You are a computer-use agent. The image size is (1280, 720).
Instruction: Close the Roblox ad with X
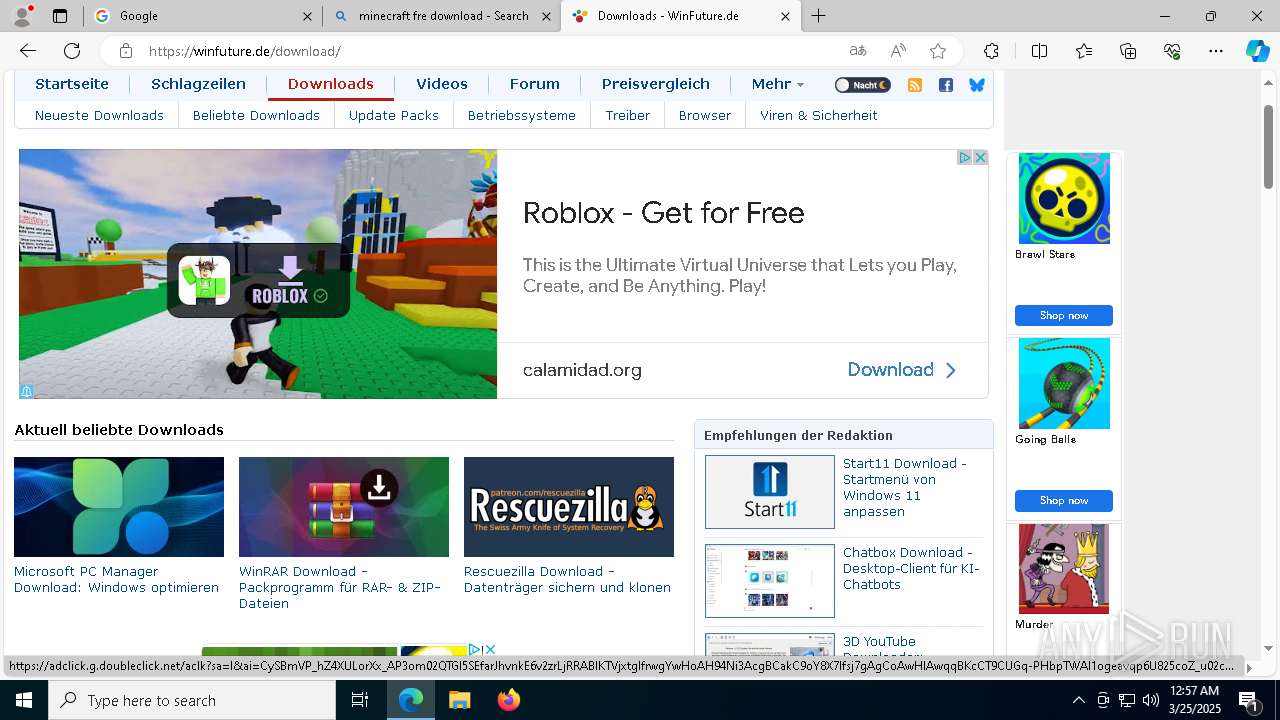point(980,158)
